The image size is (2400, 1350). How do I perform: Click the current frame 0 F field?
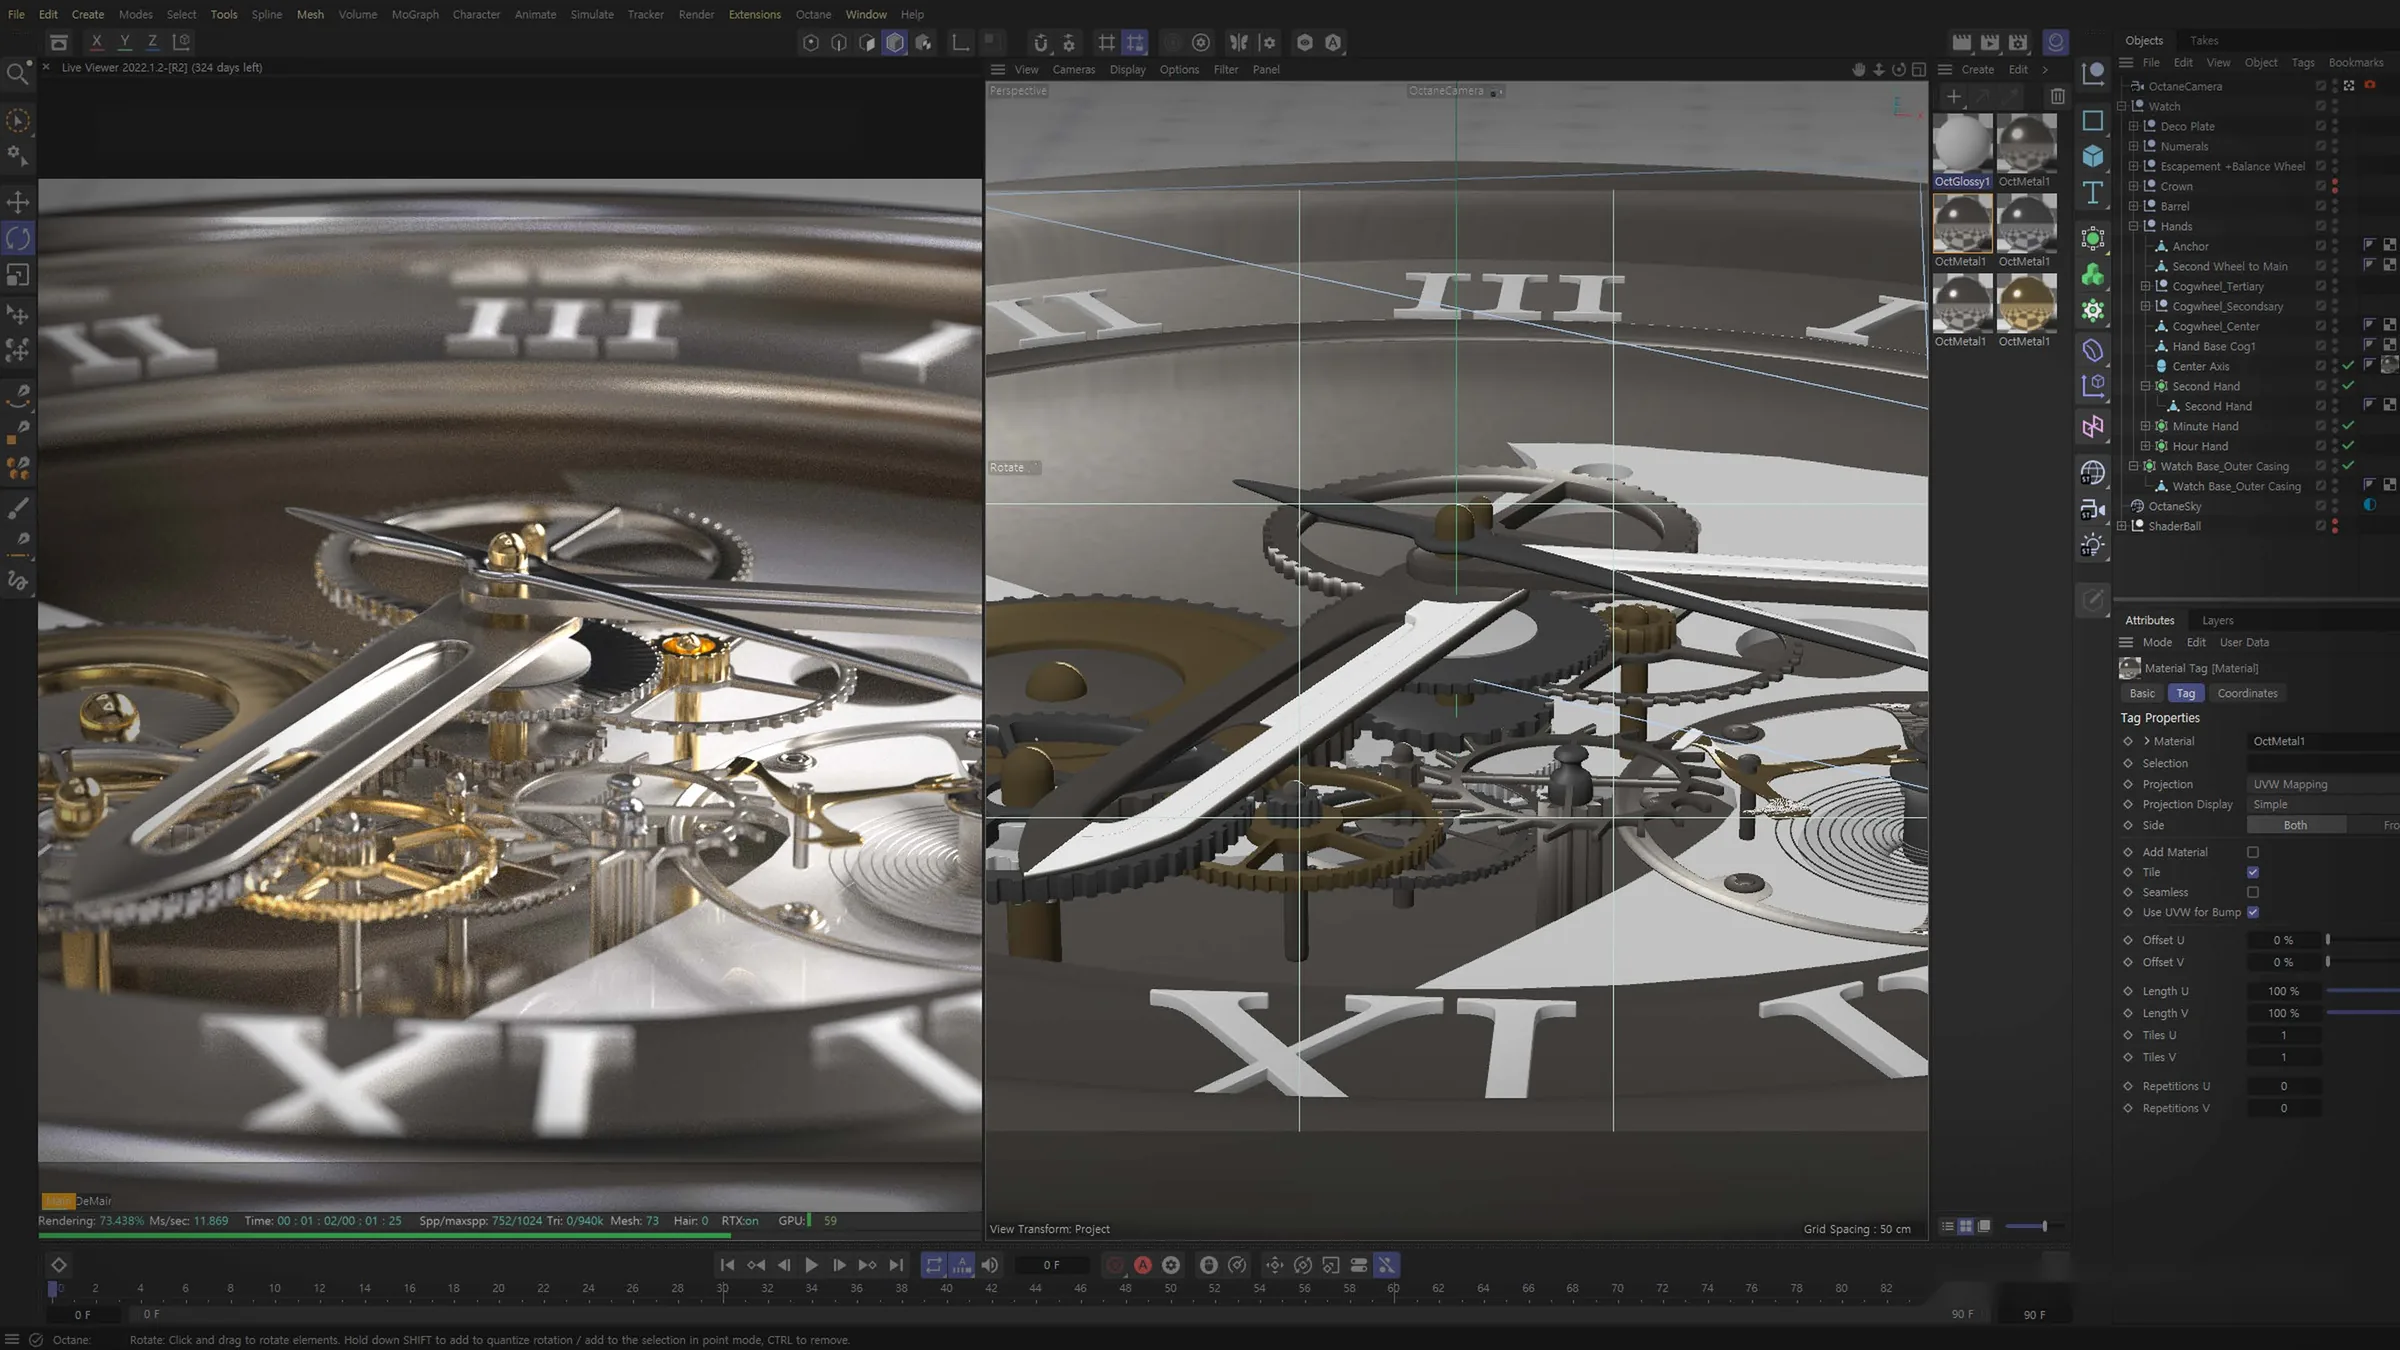point(1051,1265)
